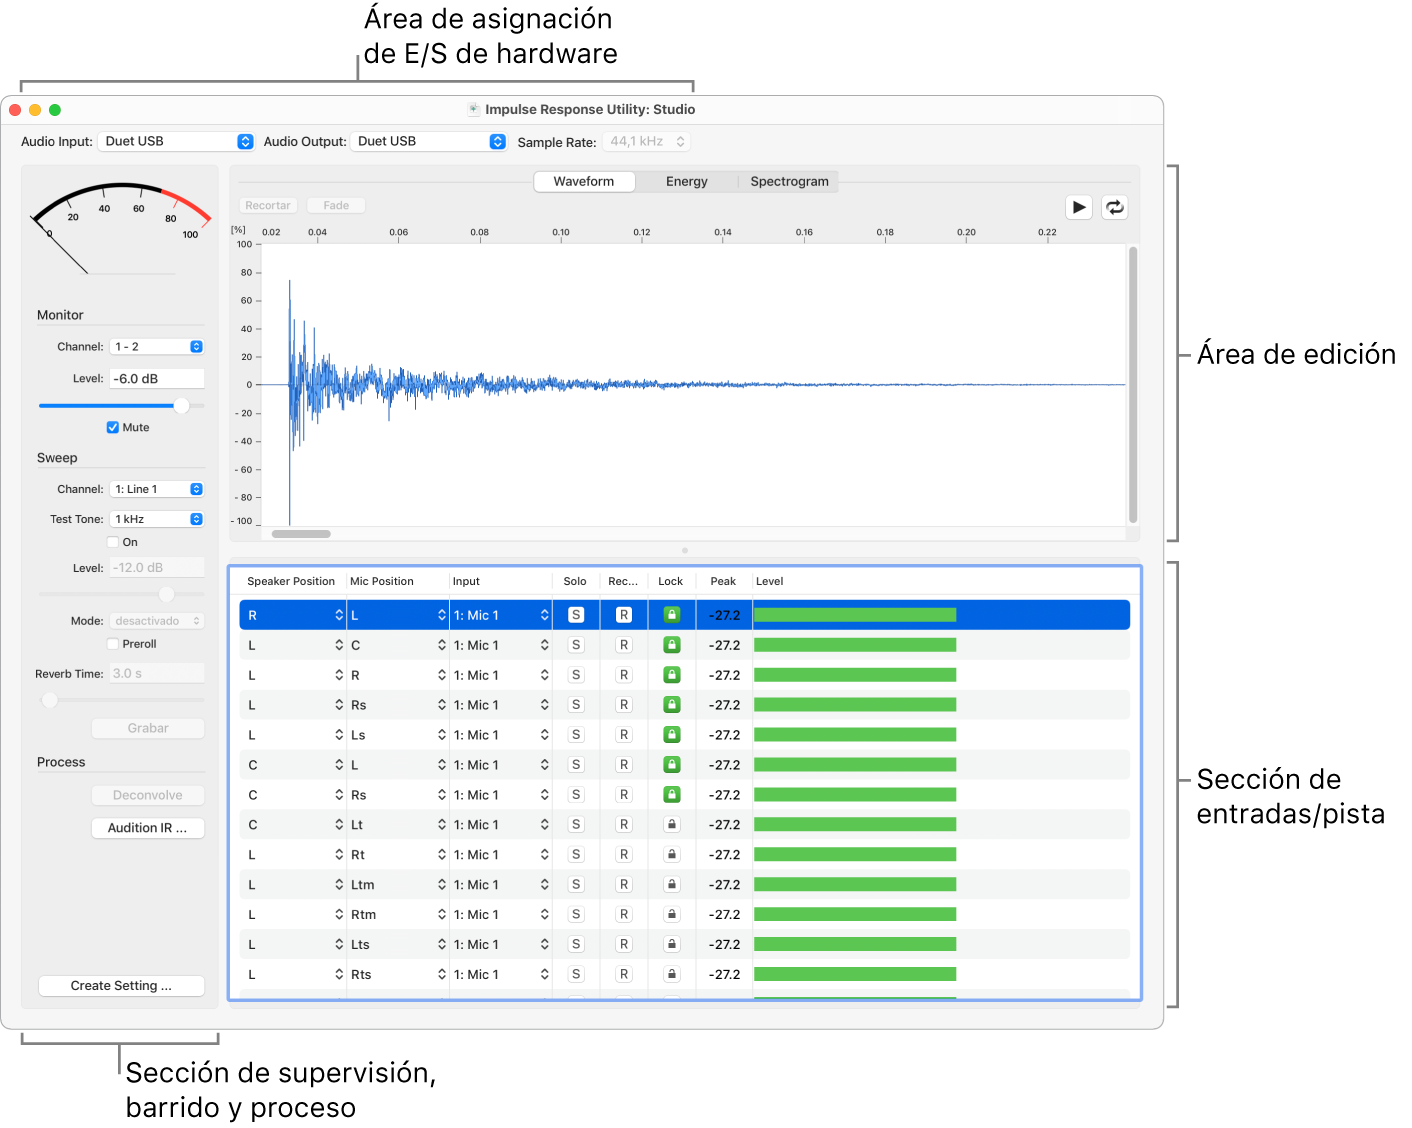Record-enable the L / Ltm track

[624, 885]
